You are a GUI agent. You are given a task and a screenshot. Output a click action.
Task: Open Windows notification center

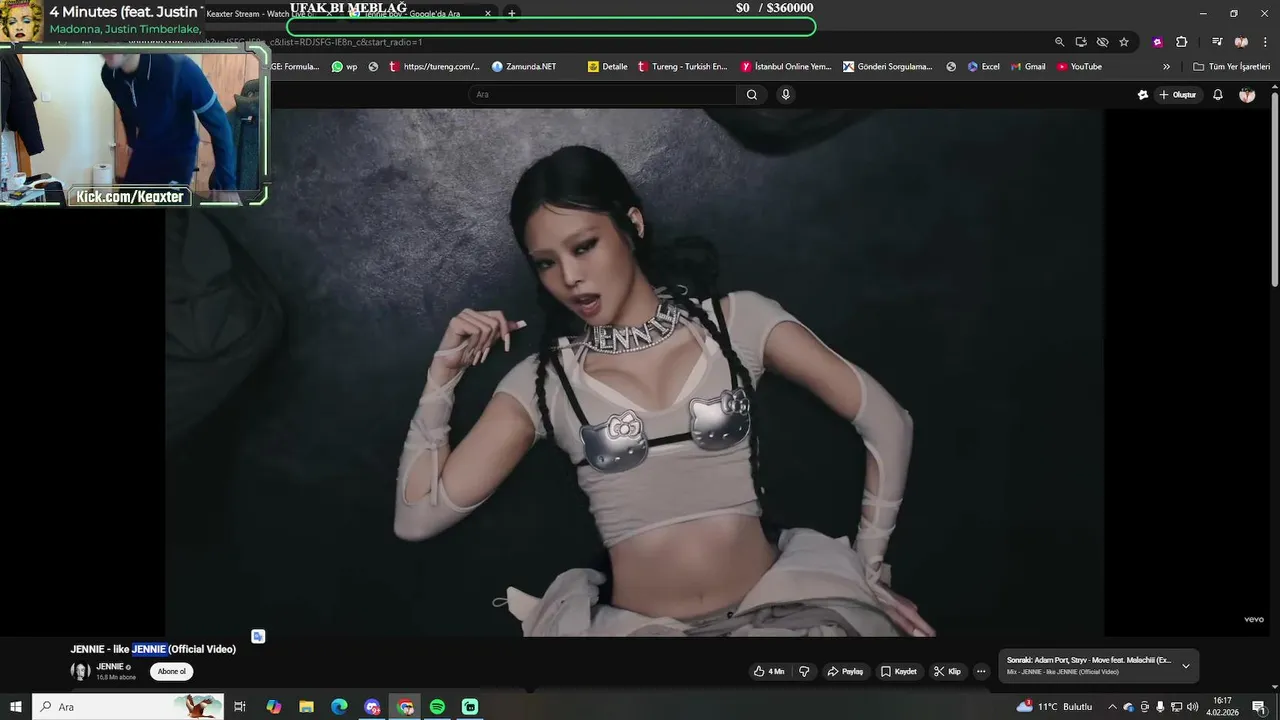[x=1259, y=707]
